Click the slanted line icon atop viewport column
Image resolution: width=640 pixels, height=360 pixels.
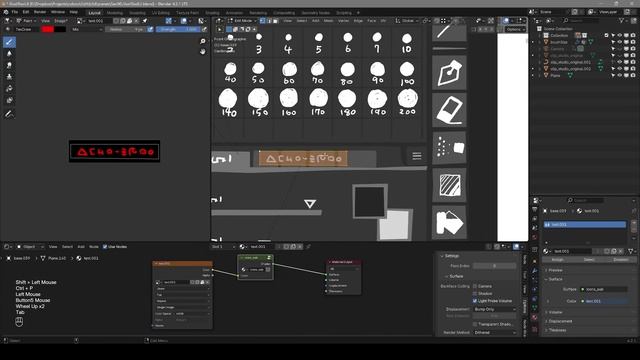coord(449,32)
